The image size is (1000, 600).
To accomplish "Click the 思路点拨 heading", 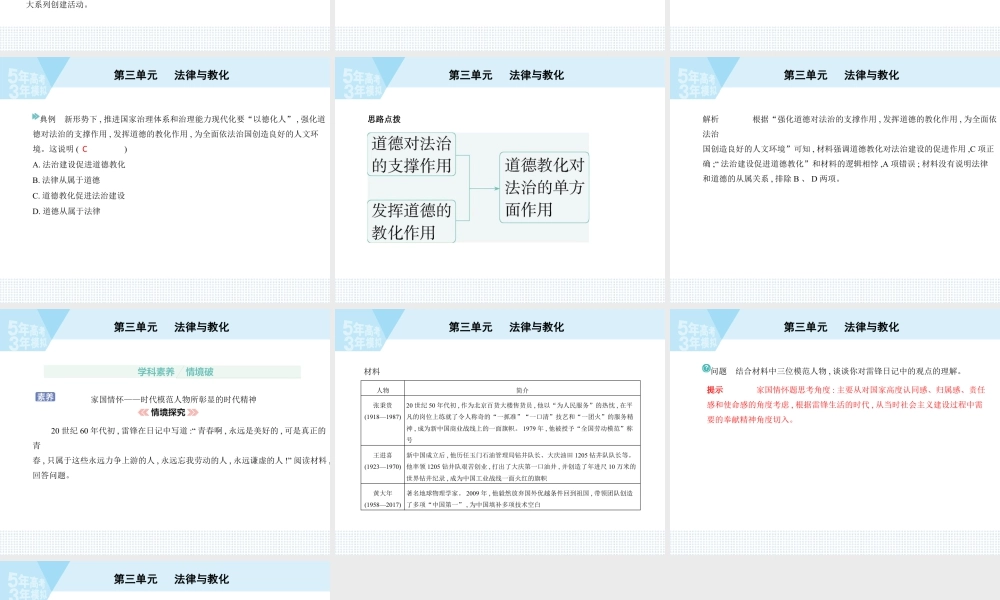I will point(384,119).
